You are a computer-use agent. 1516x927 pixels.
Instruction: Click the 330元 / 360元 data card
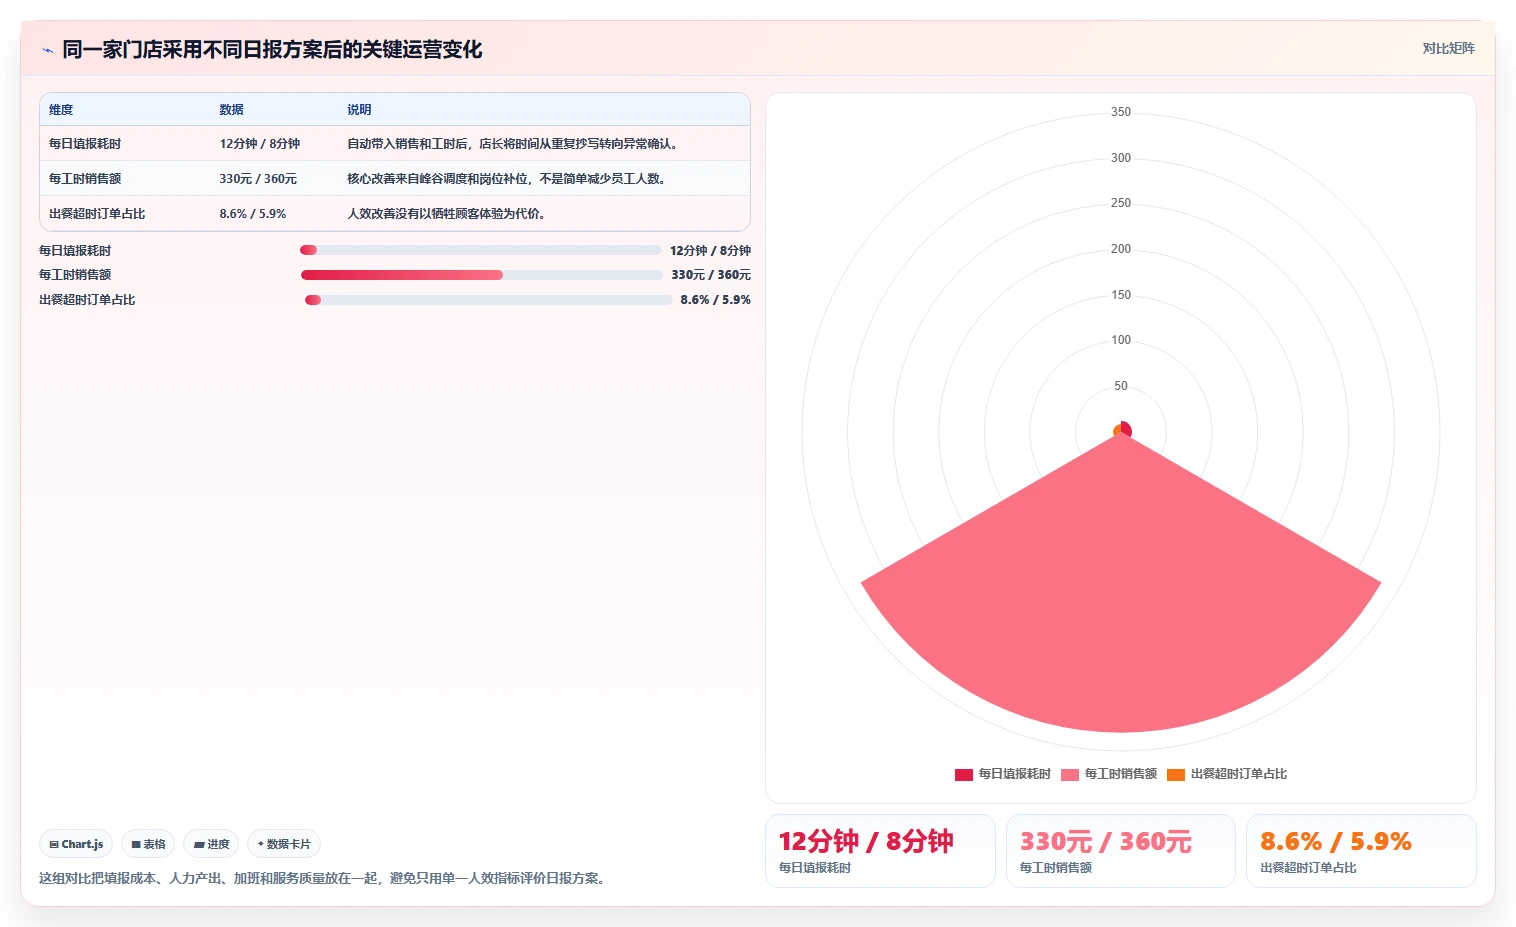1120,851
